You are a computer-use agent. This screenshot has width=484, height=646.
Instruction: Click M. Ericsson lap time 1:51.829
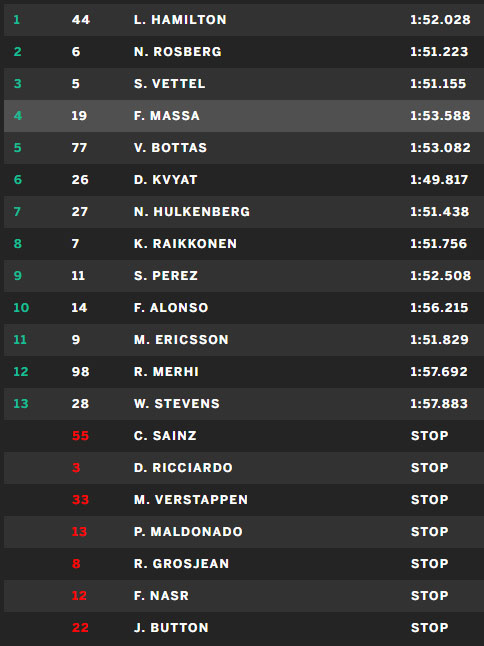tap(439, 339)
